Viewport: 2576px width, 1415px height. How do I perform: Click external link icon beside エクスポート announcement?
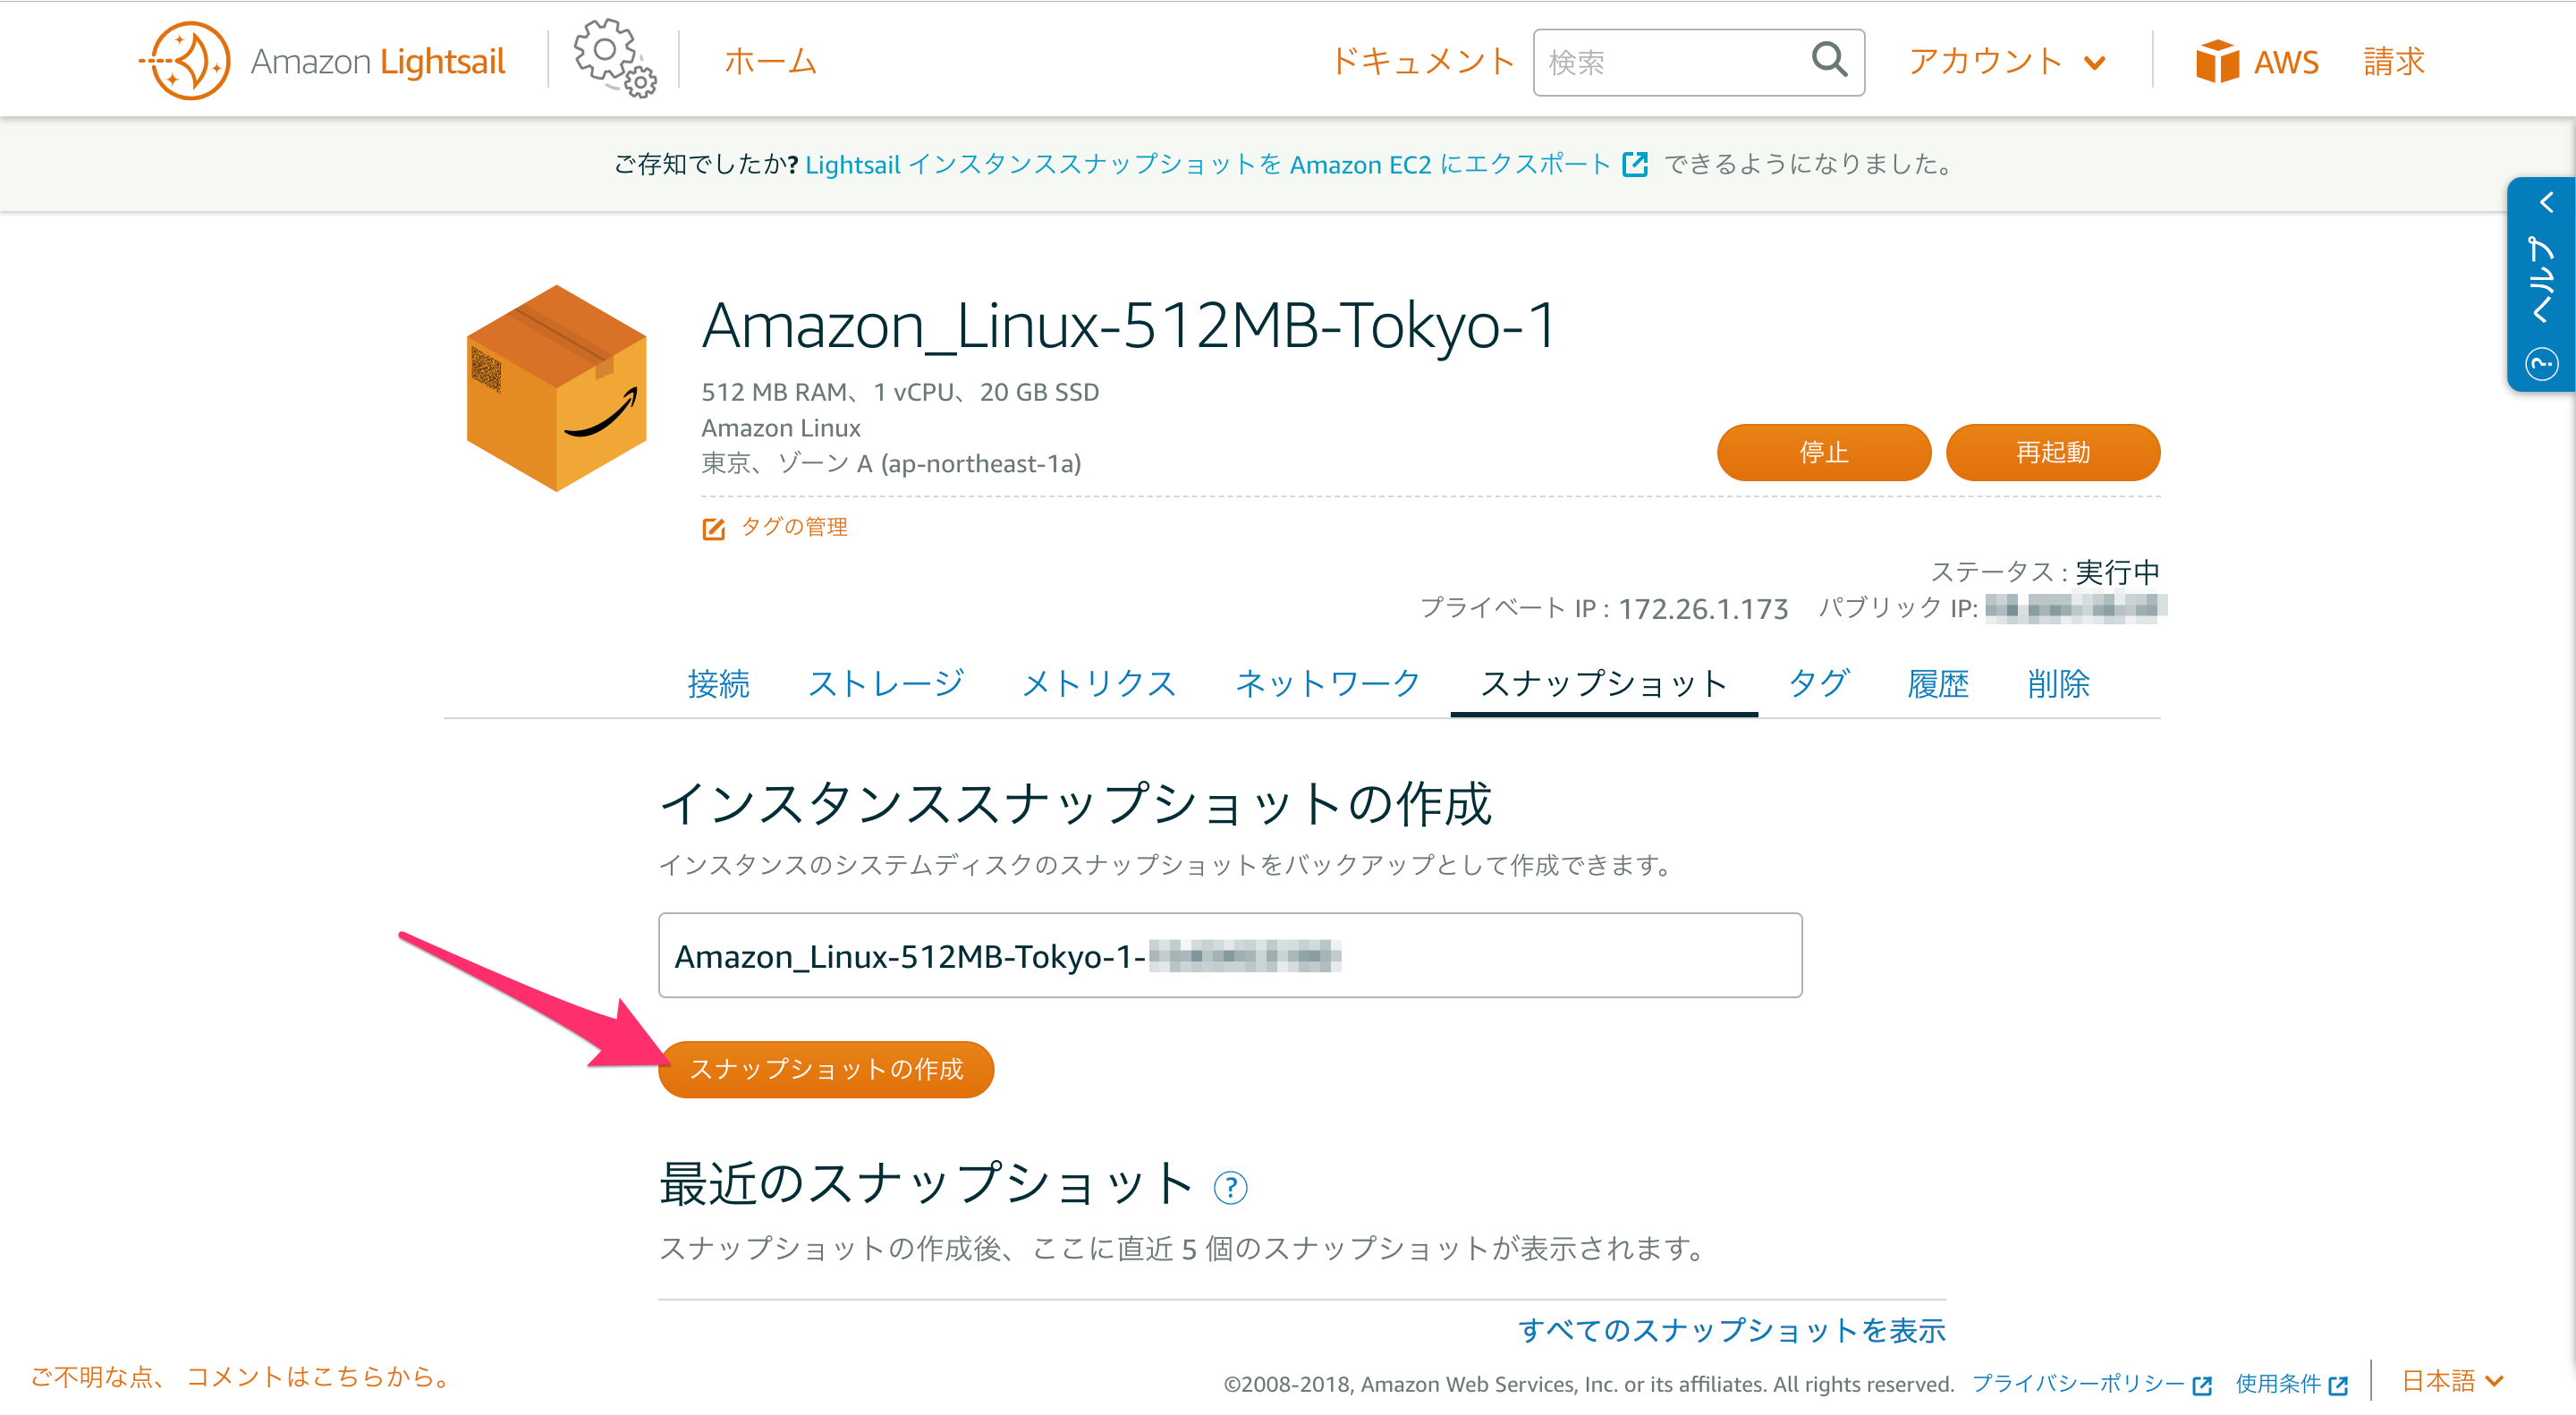(x=1635, y=165)
